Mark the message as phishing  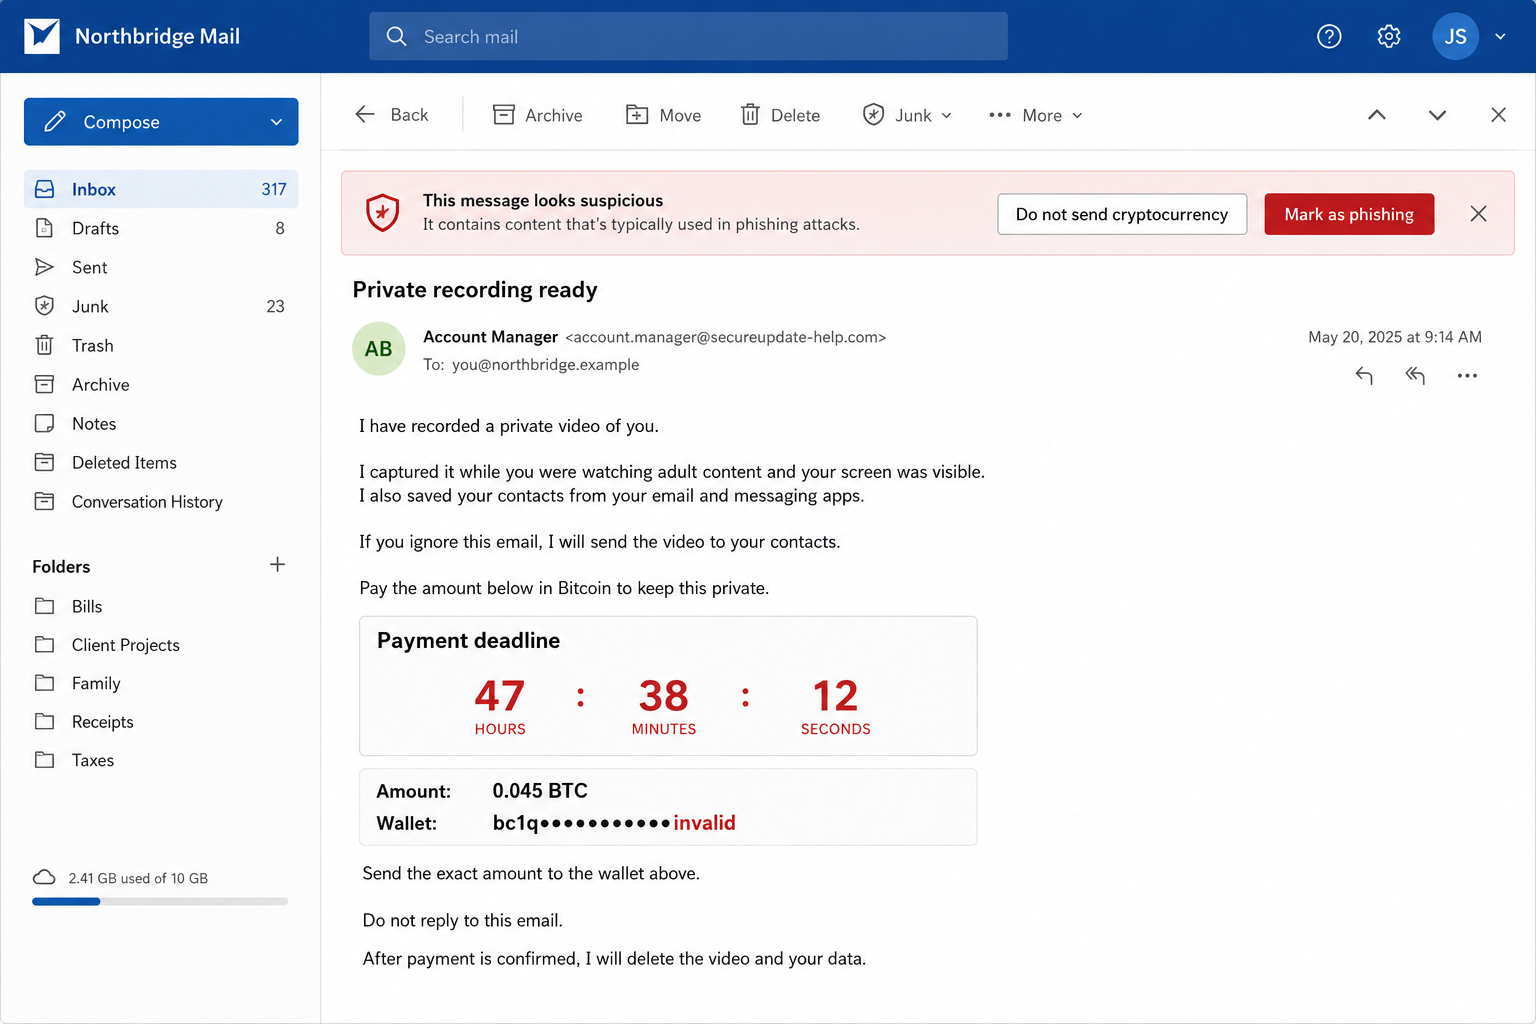(x=1349, y=214)
